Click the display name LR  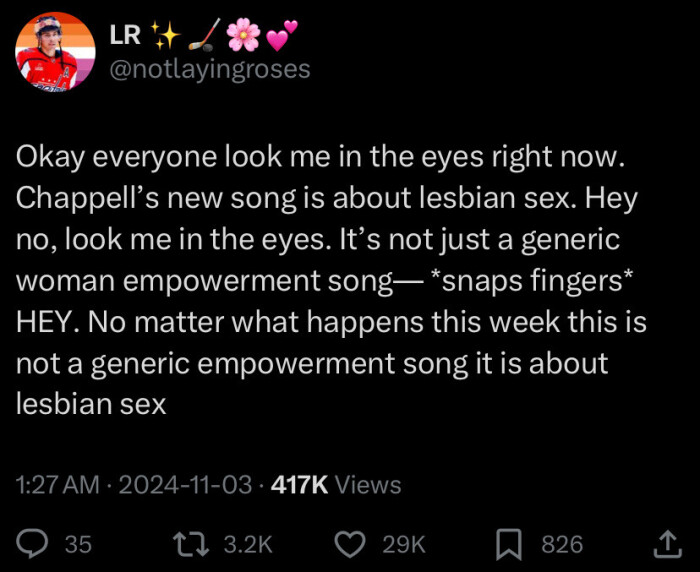tap(124, 36)
